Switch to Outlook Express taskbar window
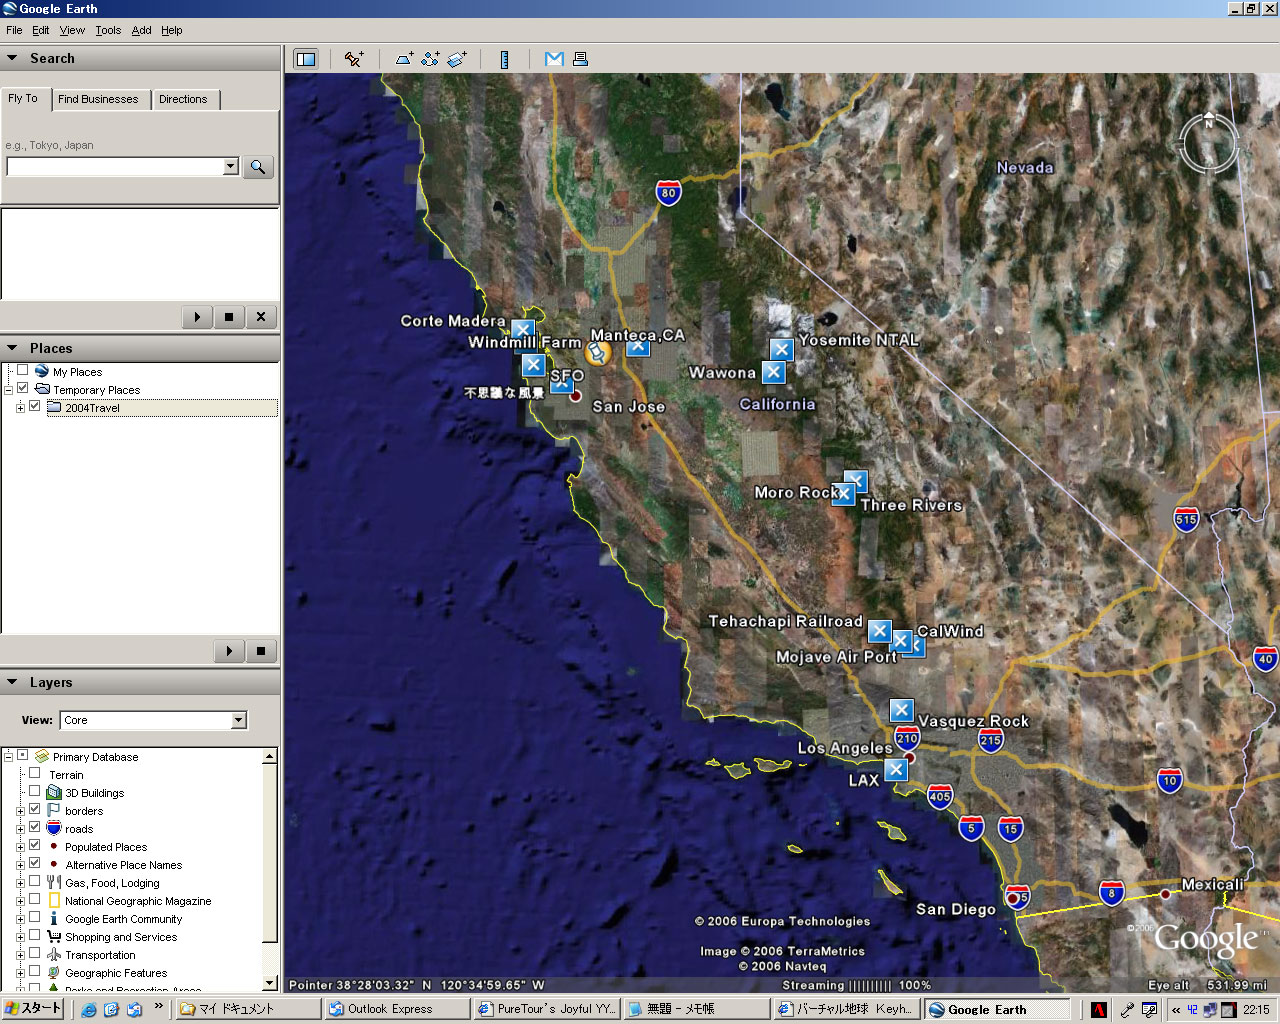 click(397, 1009)
